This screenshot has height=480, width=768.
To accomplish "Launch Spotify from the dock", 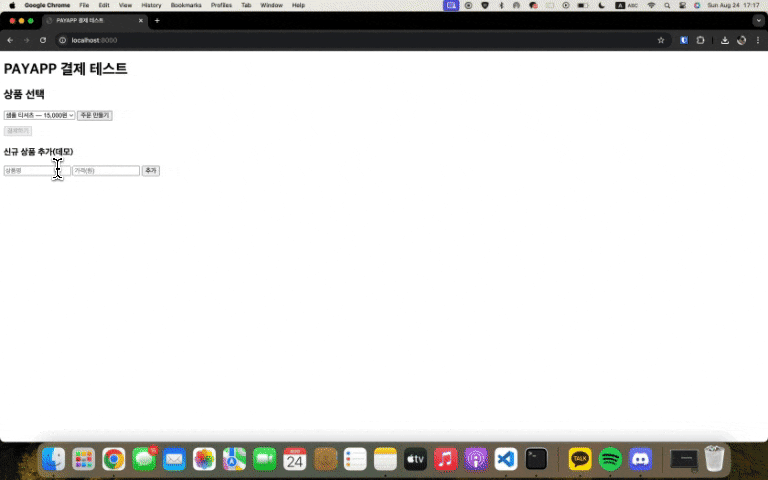I will click(x=610, y=459).
